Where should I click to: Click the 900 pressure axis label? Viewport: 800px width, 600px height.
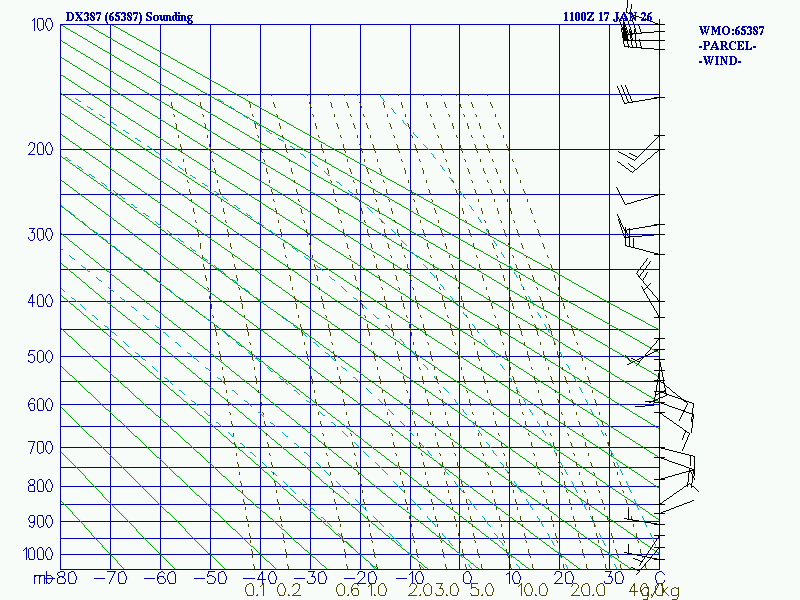click(x=40, y=521)
